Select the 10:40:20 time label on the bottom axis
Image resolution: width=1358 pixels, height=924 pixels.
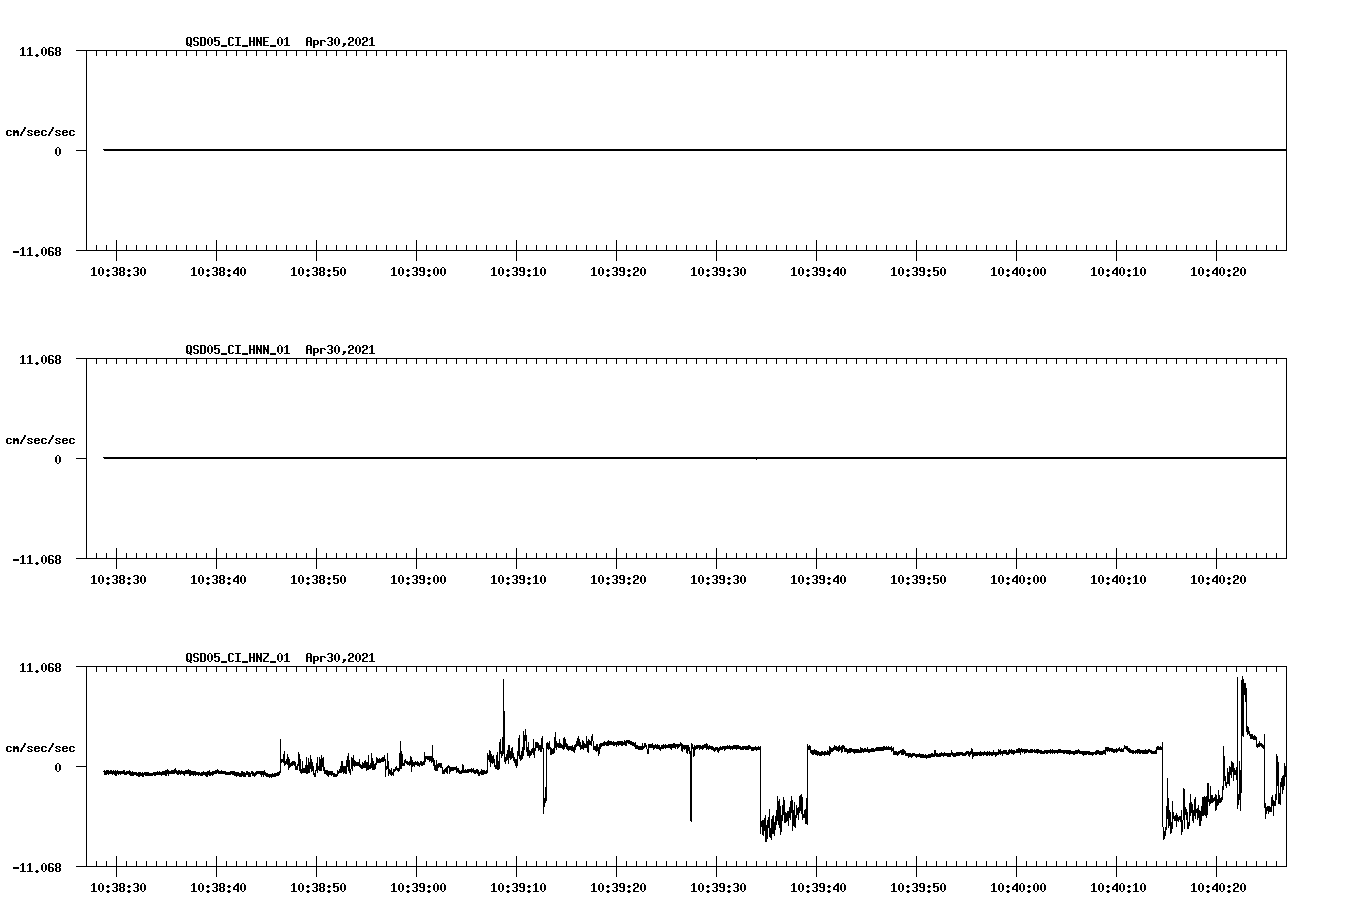[1216, 887]
